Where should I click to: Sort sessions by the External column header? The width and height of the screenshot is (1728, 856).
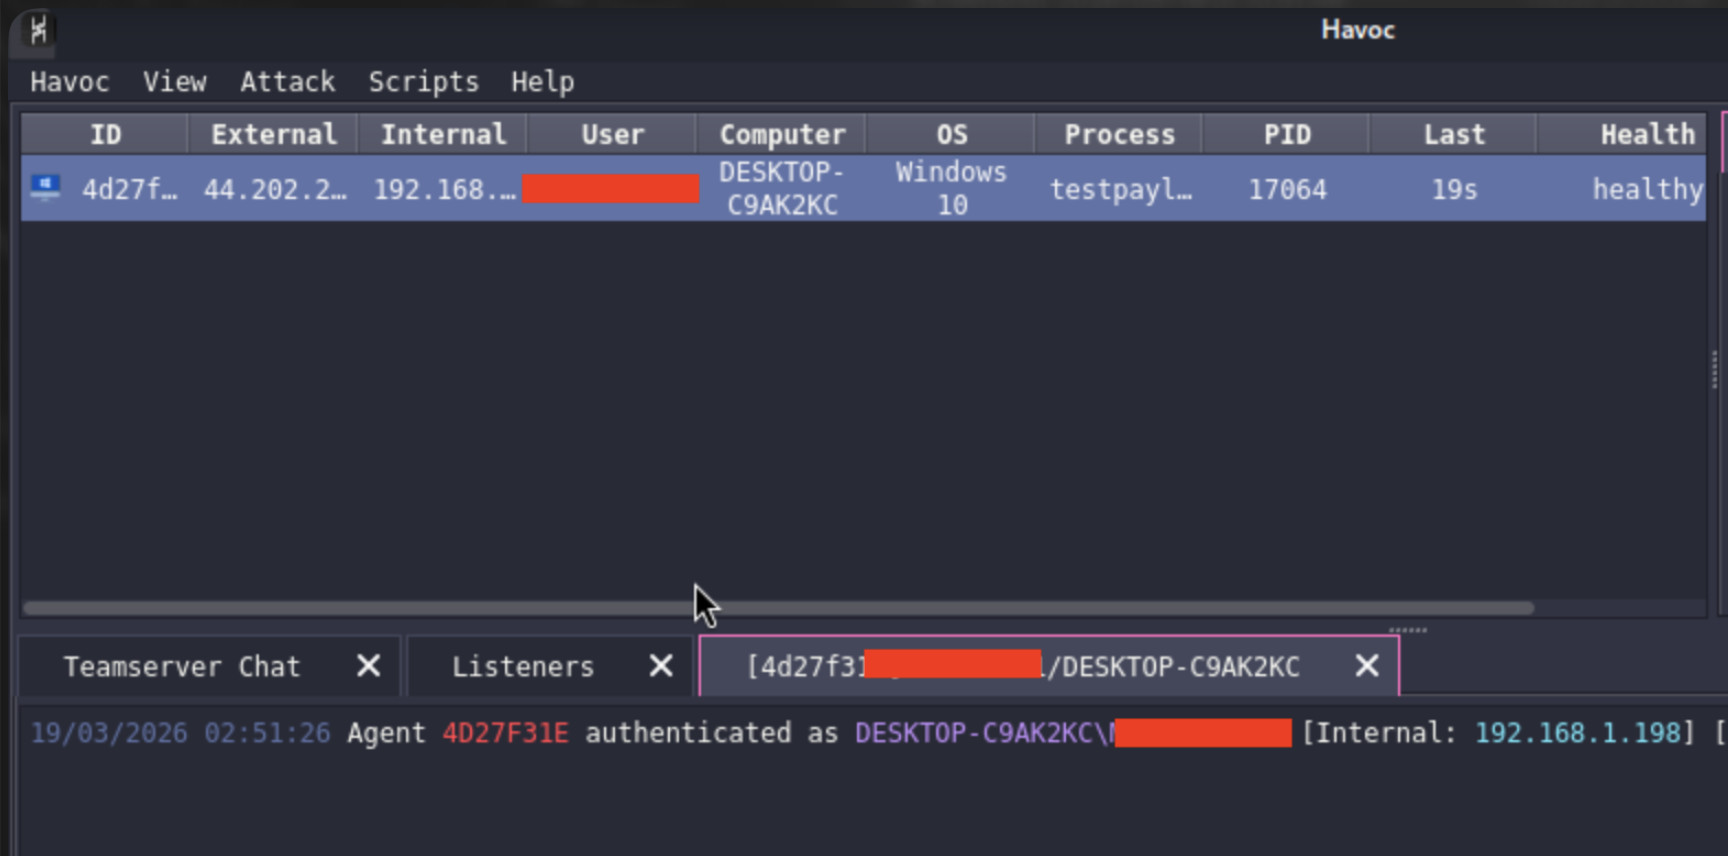click(273, 135)
